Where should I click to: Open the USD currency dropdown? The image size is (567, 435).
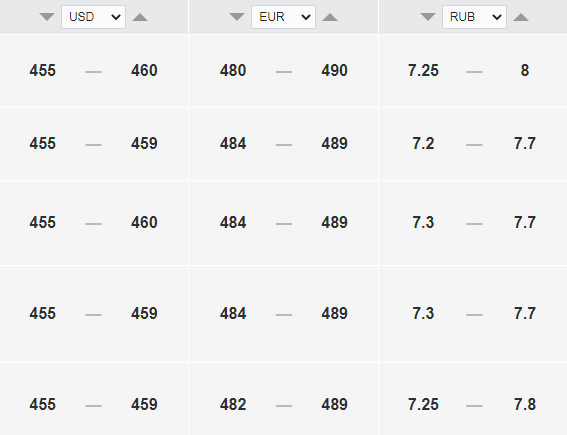[93, 17]
